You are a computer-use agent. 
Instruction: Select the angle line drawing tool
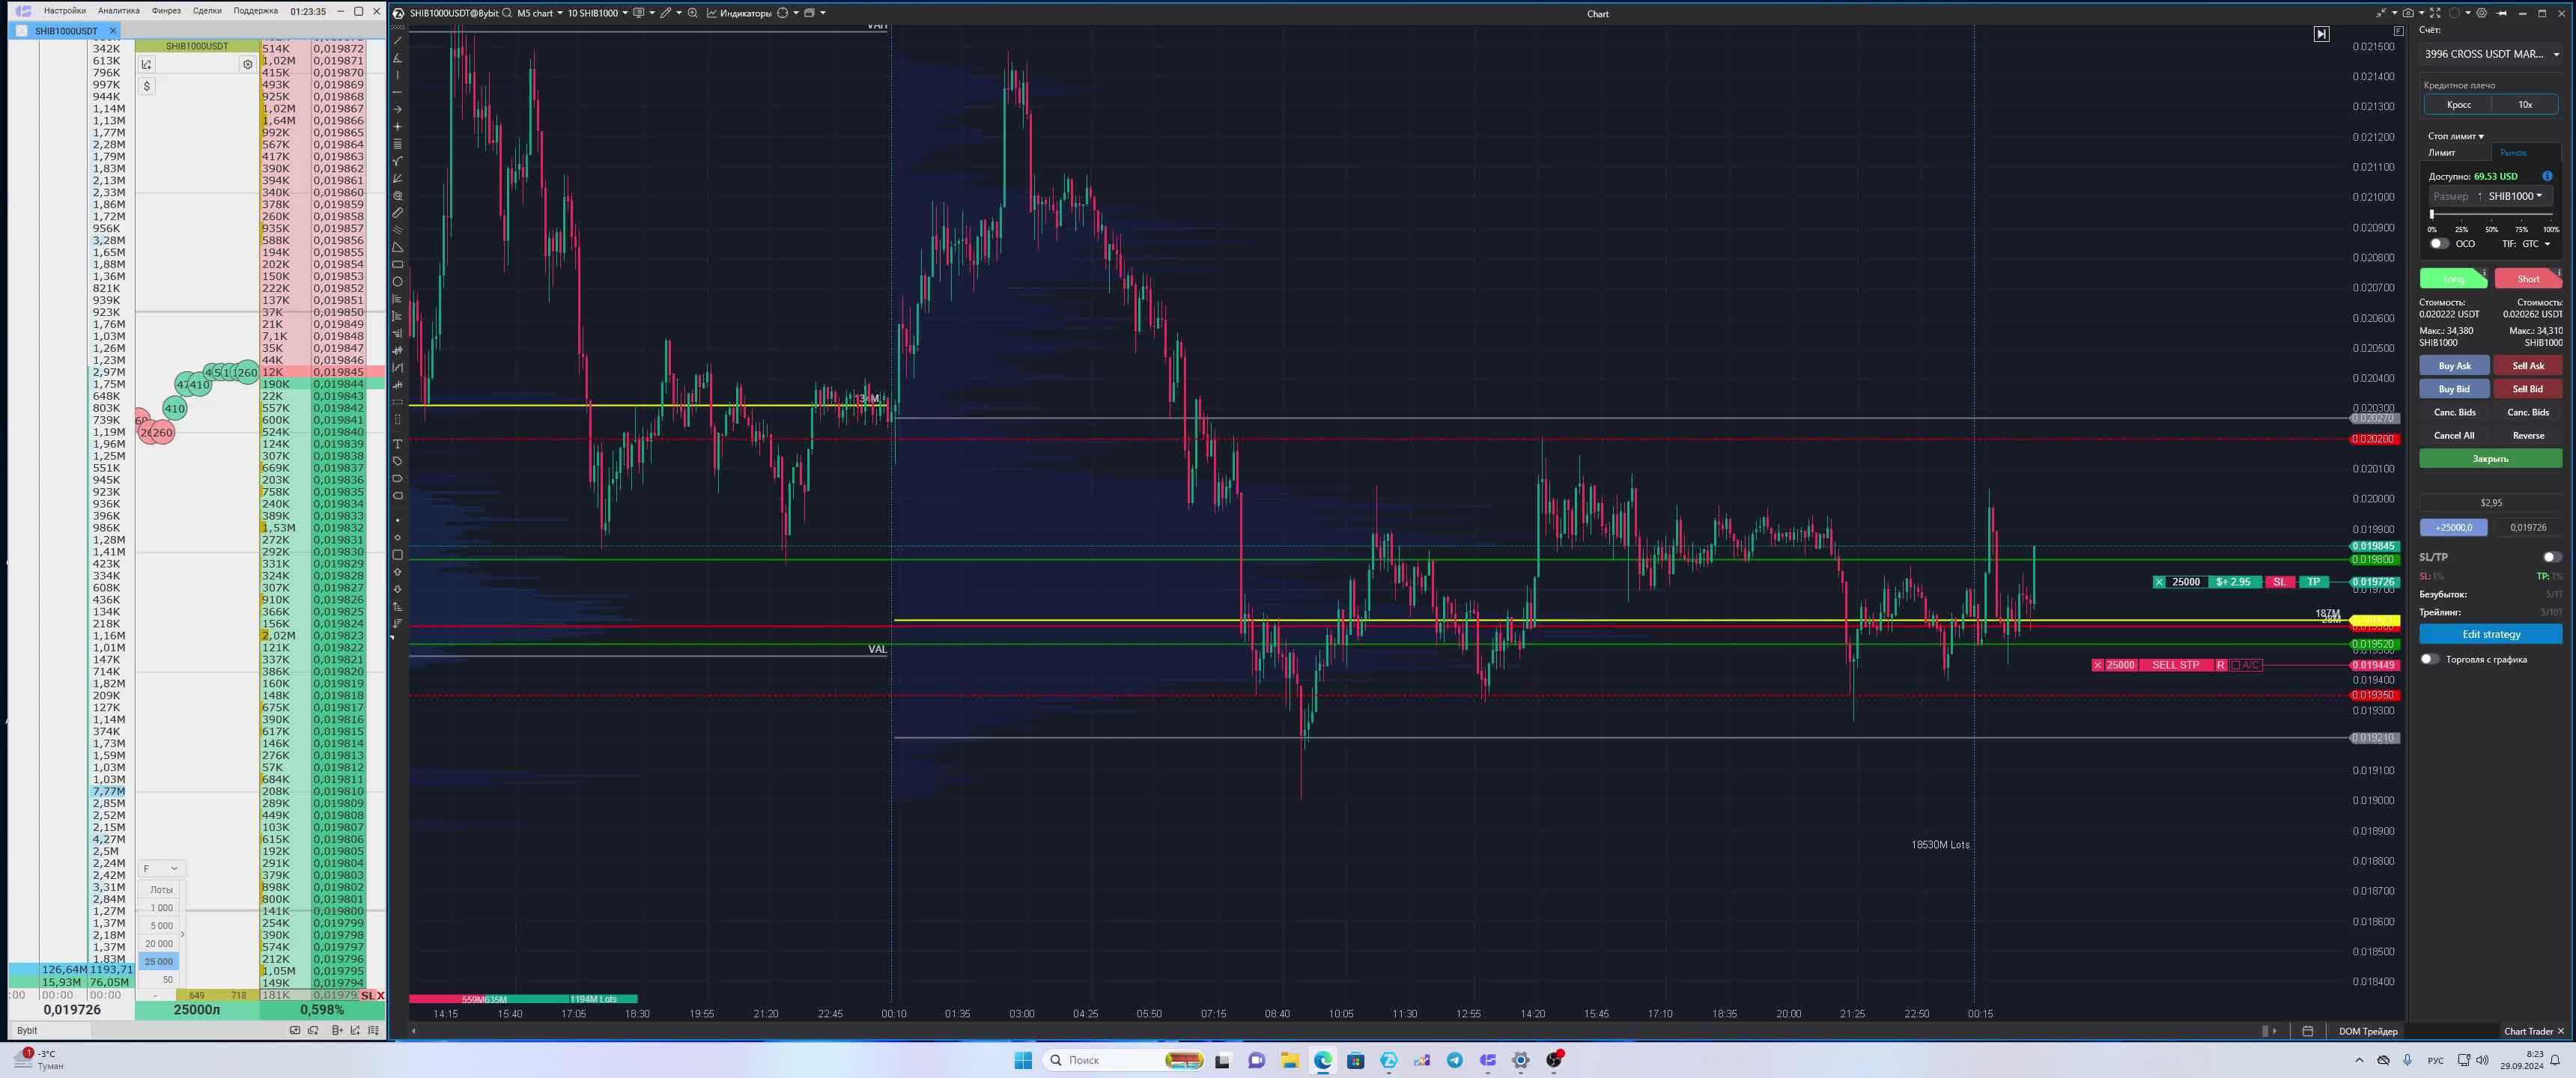[x=397, y=58]
